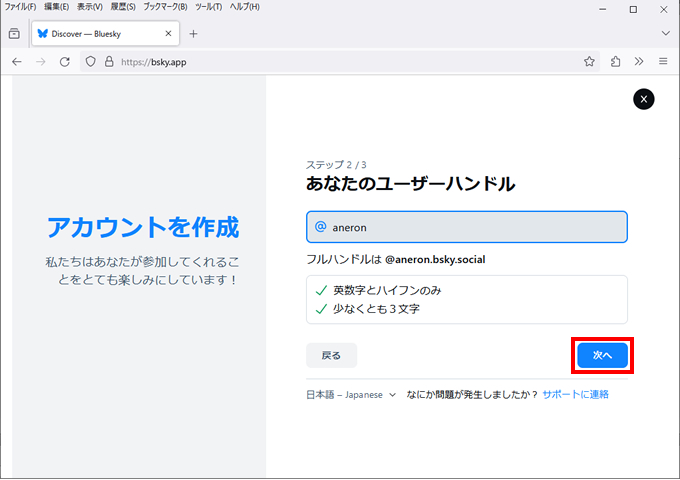680x480 pixels.
Task: Open the 編集(E) menu
Action: 56,7
